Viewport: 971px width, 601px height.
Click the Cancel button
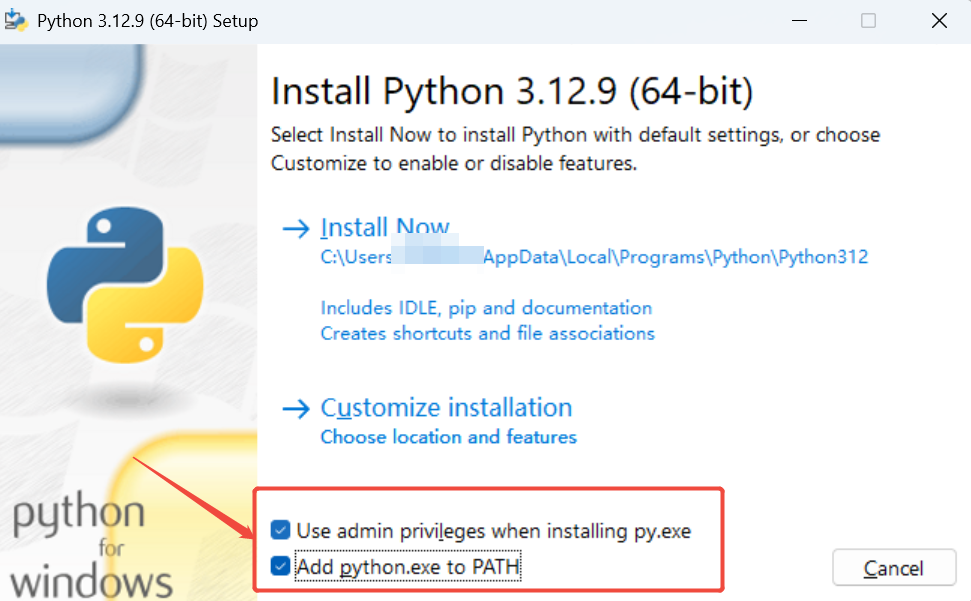coord(894,568)
